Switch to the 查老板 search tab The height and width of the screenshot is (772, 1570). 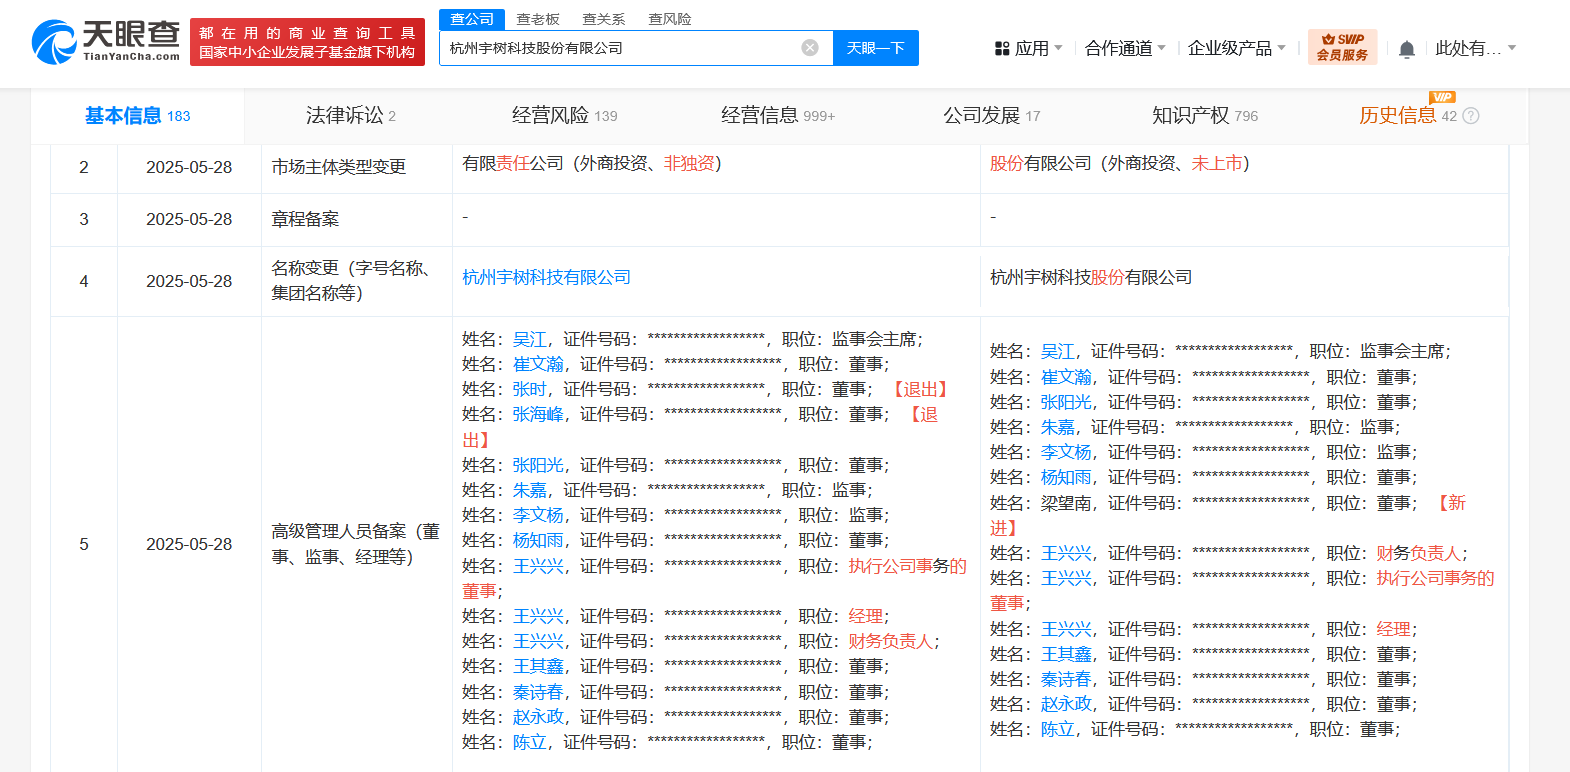[538, 19]
